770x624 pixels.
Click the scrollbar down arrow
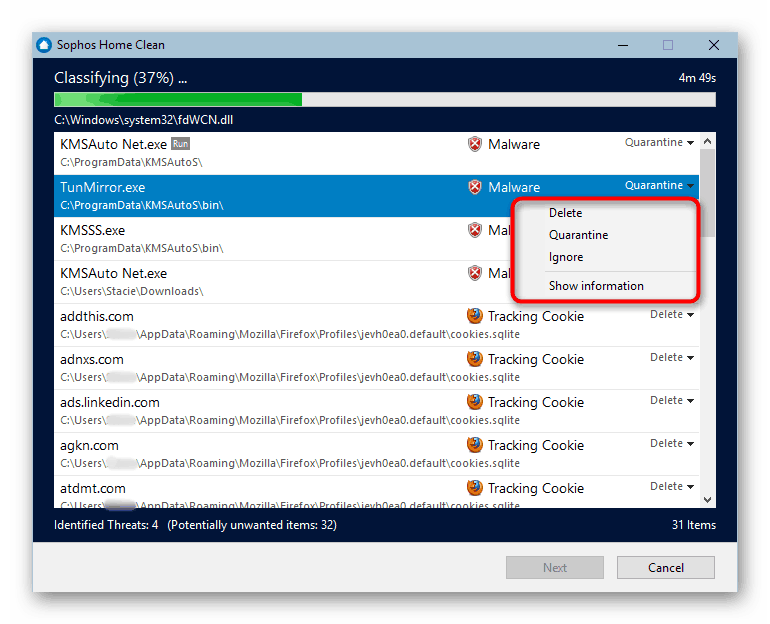point(708,500)
